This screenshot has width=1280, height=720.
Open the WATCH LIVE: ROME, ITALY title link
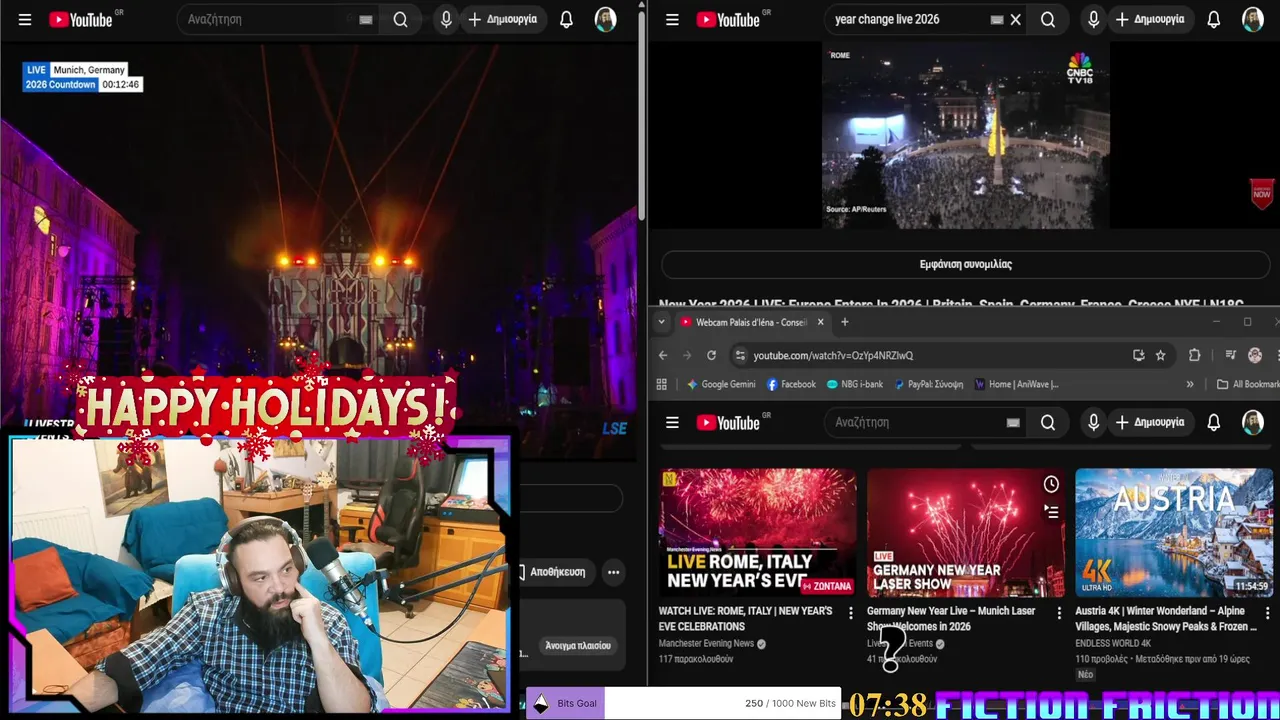746,618
